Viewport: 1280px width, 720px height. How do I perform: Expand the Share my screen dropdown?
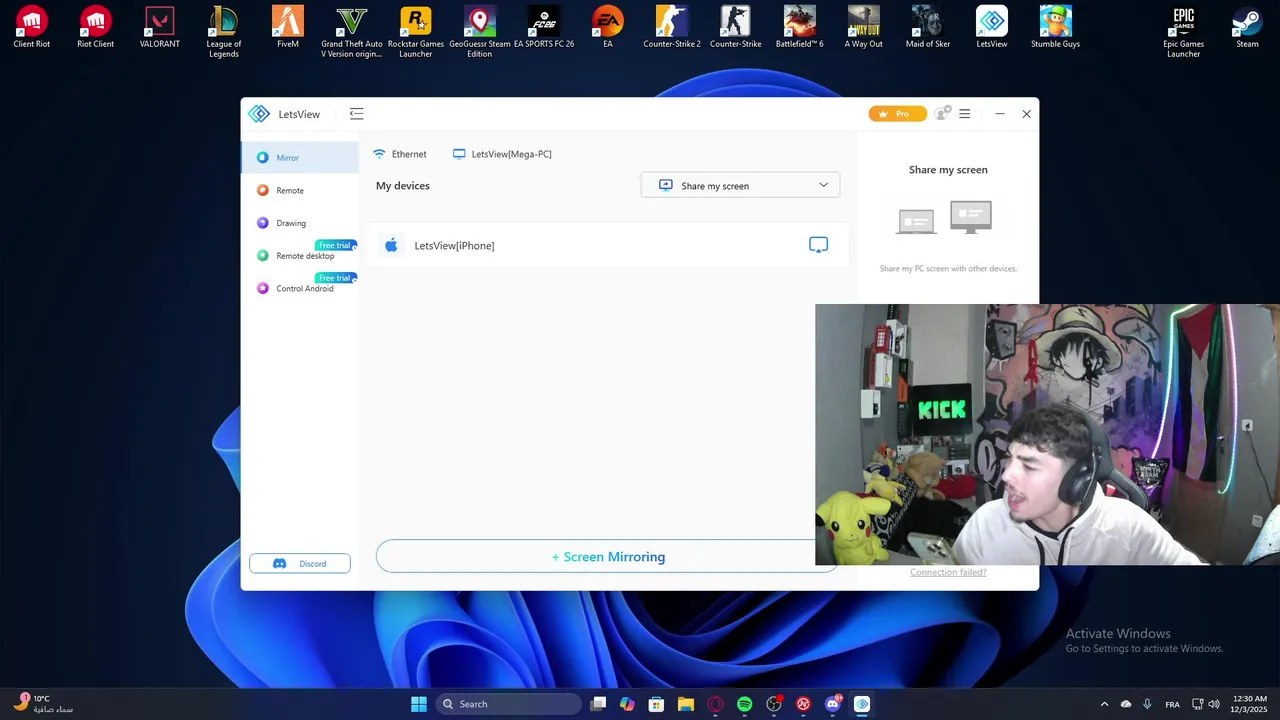740,185
